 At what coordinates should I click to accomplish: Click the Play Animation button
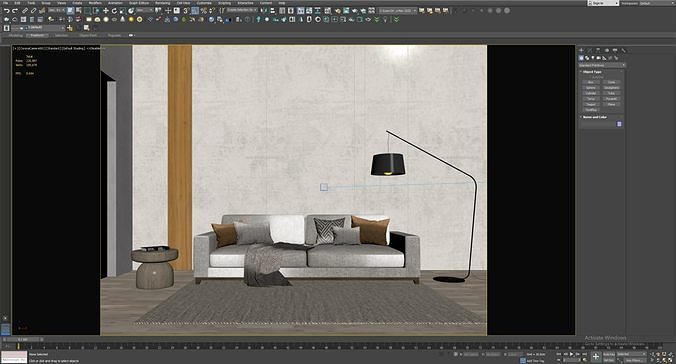coord(572,354)
